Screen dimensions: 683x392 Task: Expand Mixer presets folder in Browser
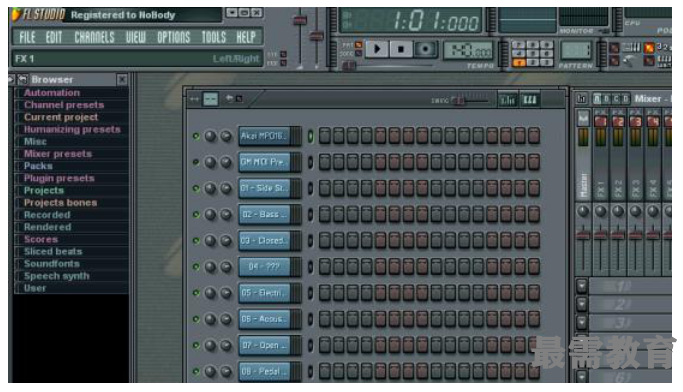click(58, 154)
